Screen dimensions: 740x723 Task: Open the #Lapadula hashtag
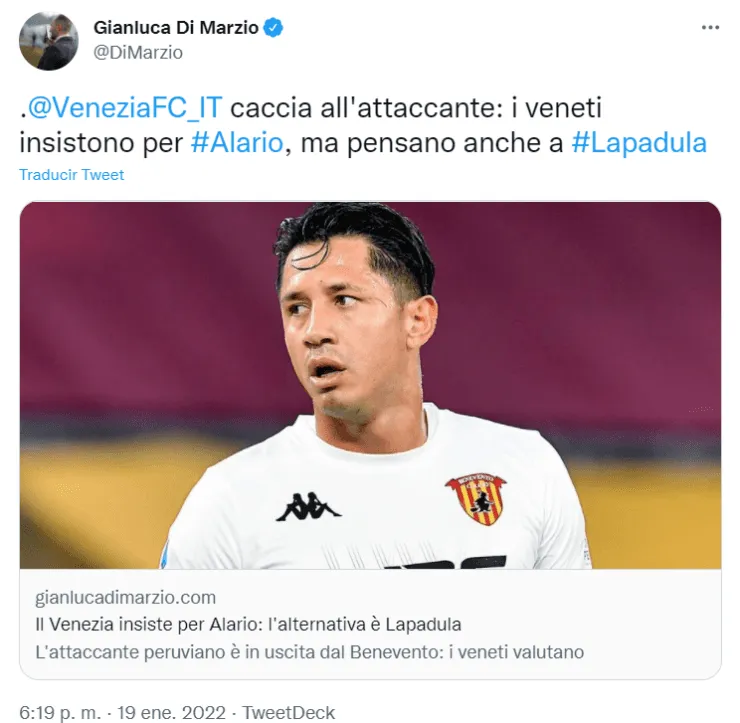(639, 143)
